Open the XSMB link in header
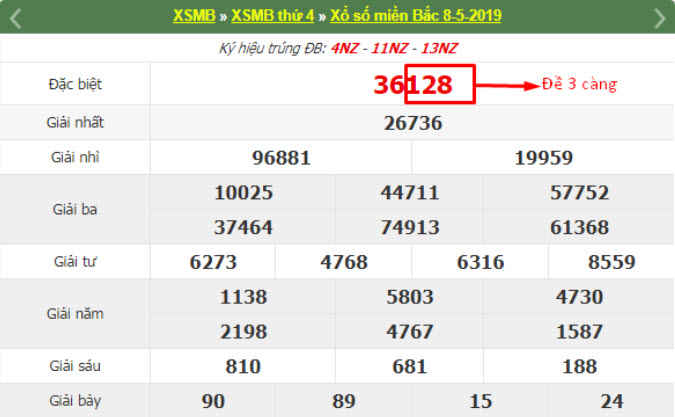 [x=192, y=16]
